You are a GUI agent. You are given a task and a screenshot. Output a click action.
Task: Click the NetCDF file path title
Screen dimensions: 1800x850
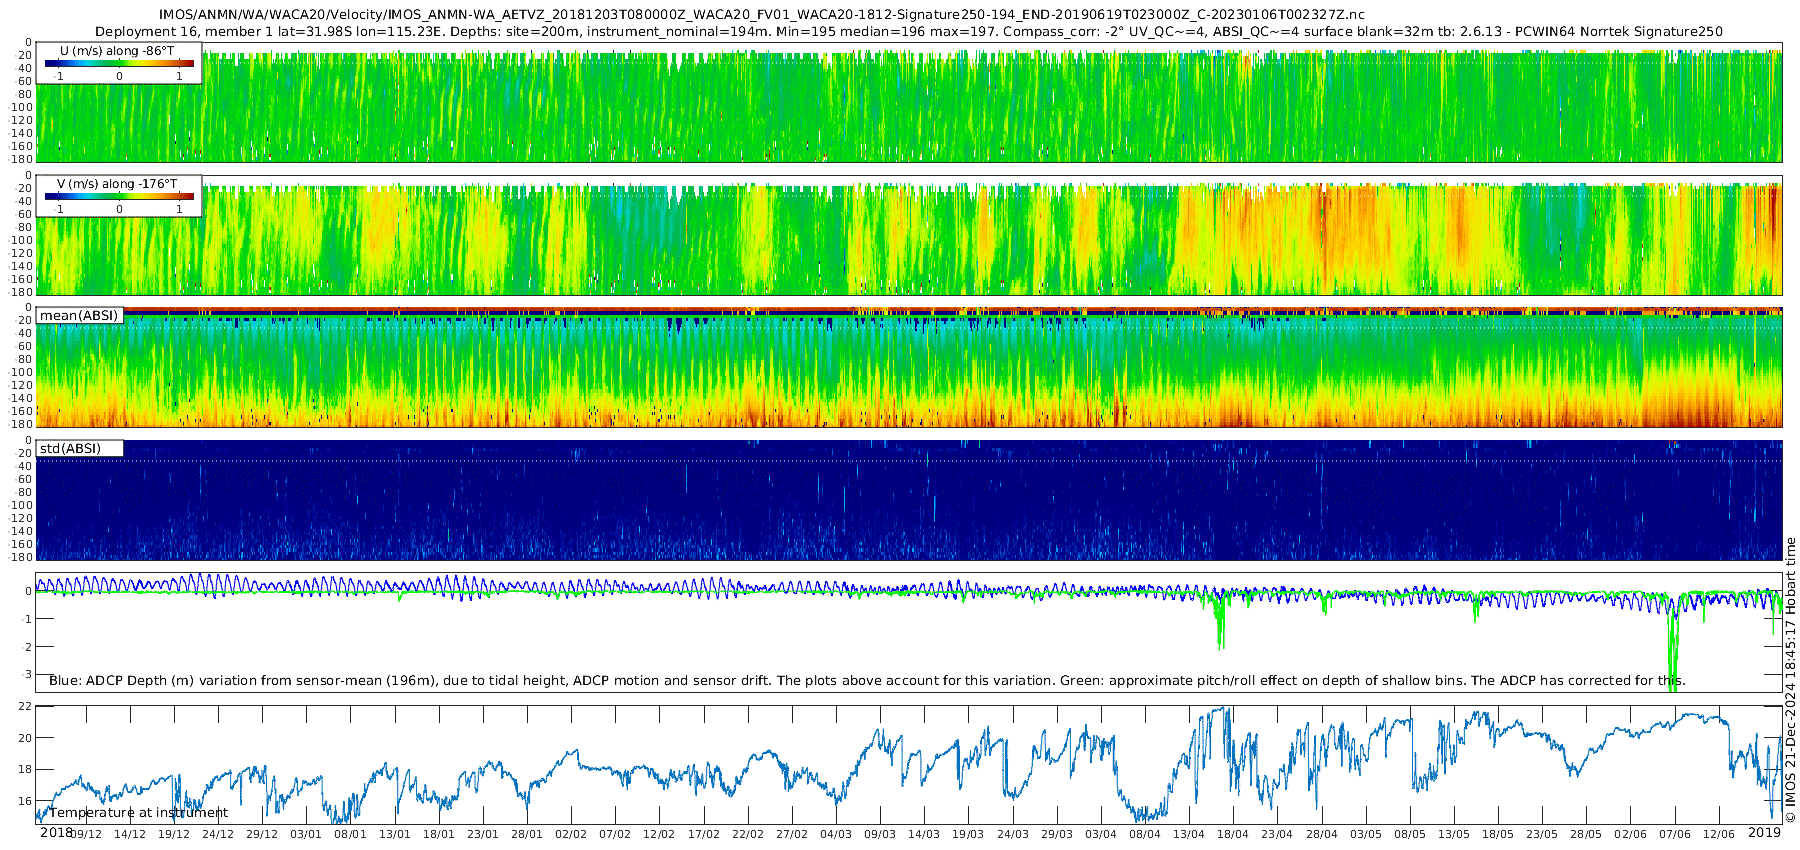(x=761, y=14)
